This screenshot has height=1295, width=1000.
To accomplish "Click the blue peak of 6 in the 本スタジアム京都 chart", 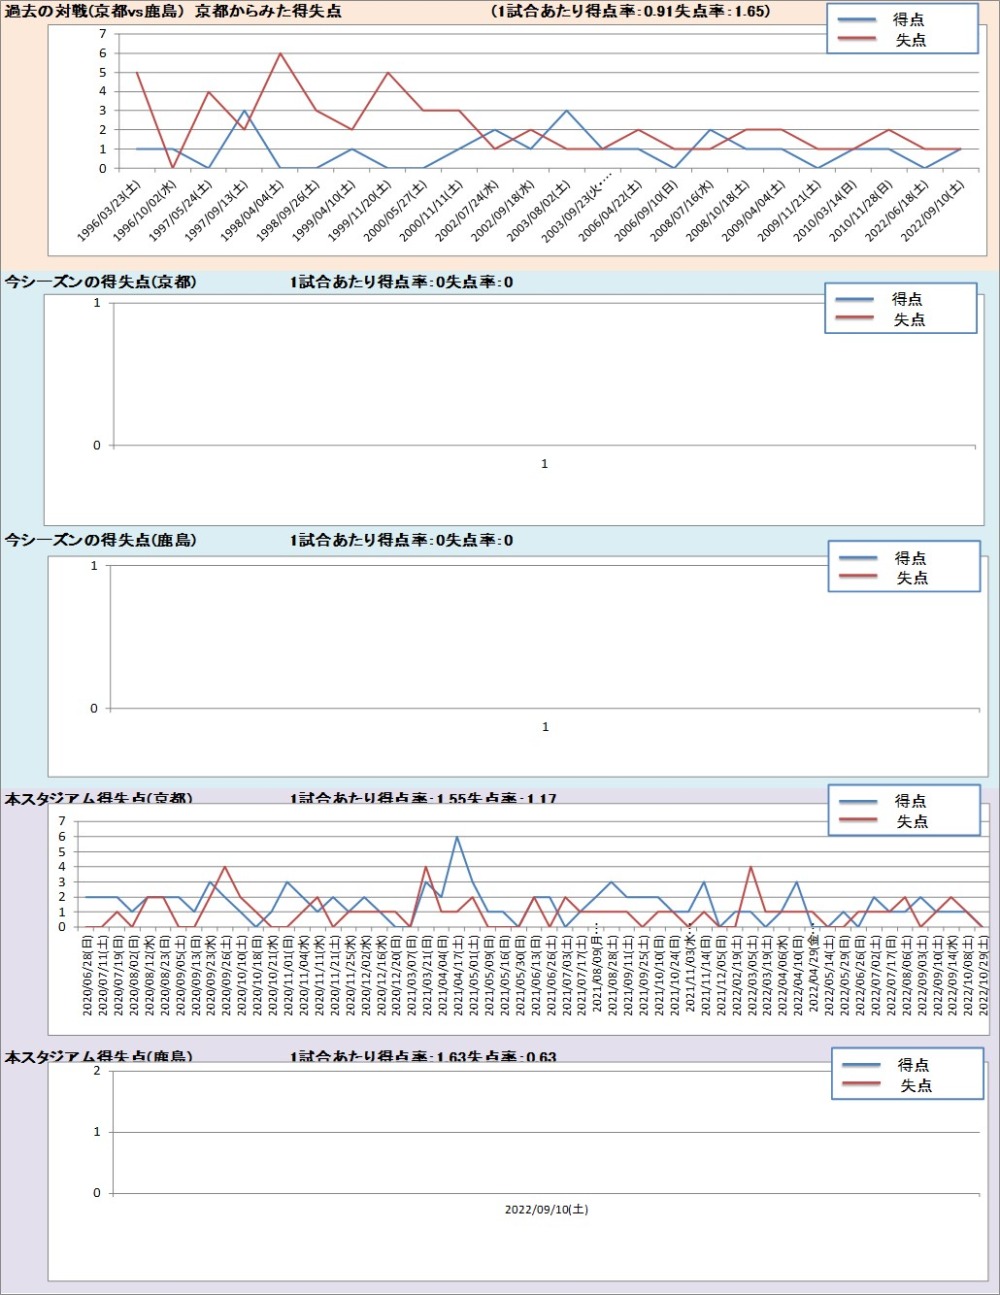I will (457, 837).
